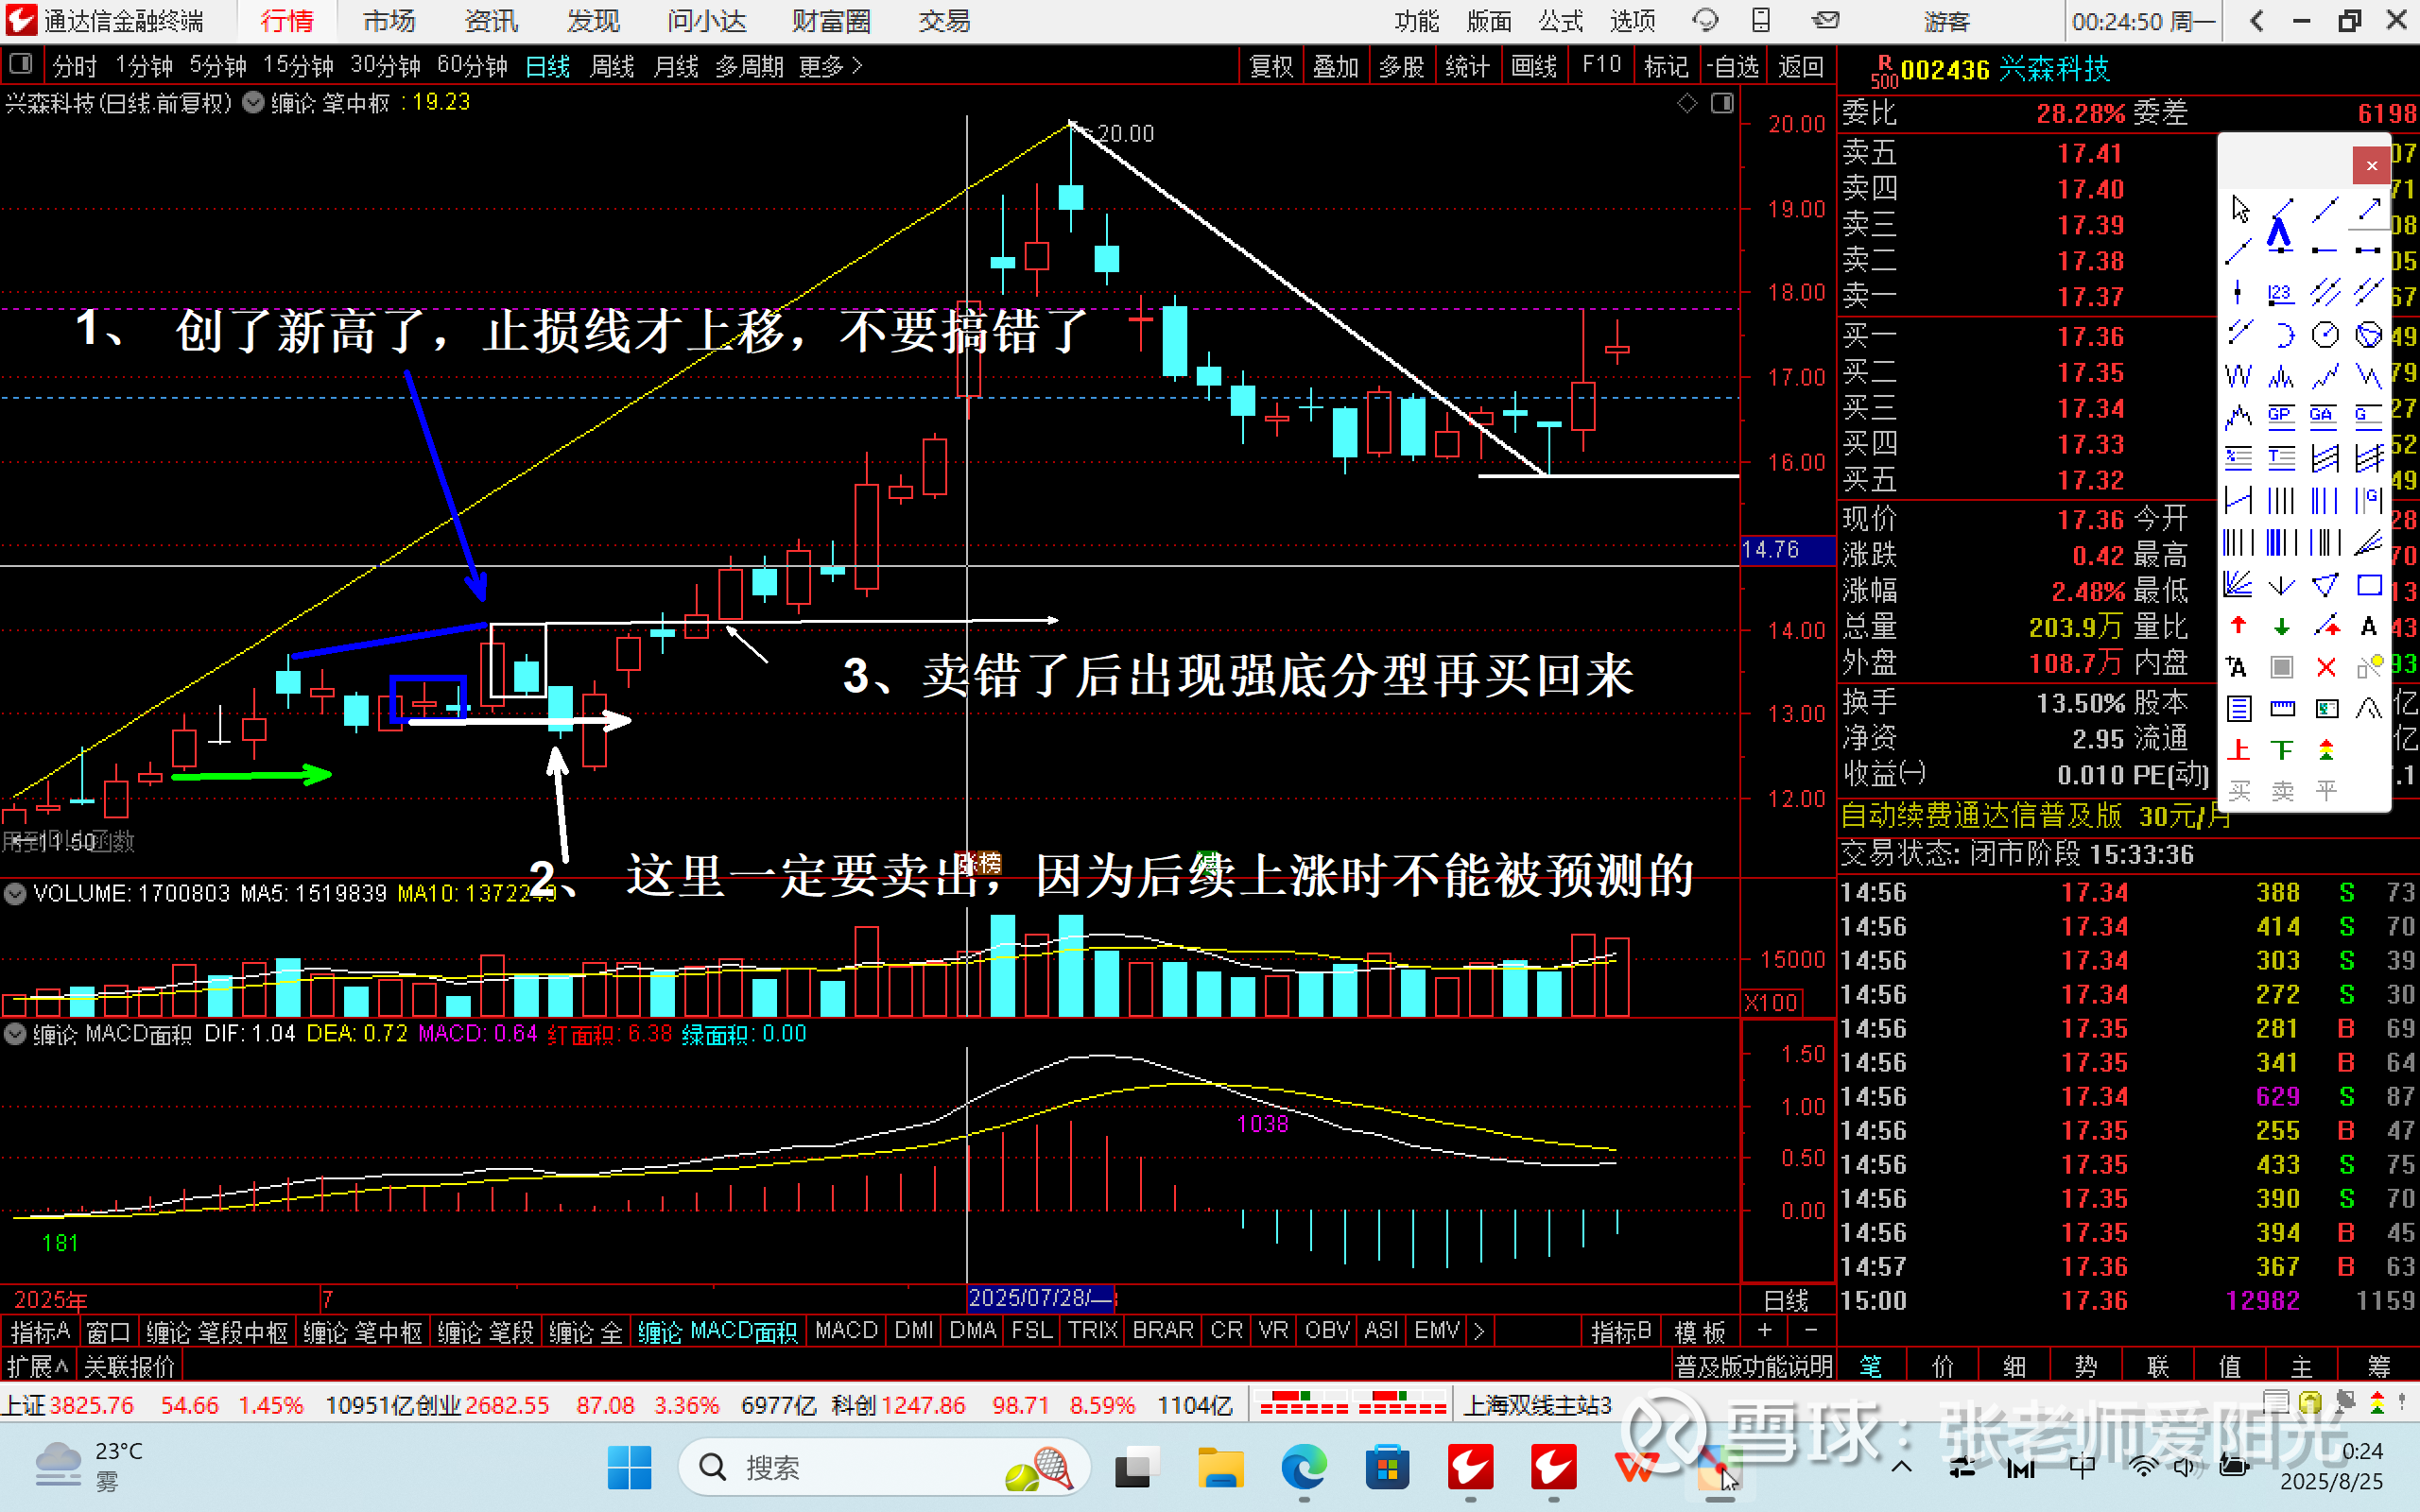Click the refresh cycle icon in title bar
Image resolution: width=2420 pixels, height=1512 pixels.
tap(1704, 20)
